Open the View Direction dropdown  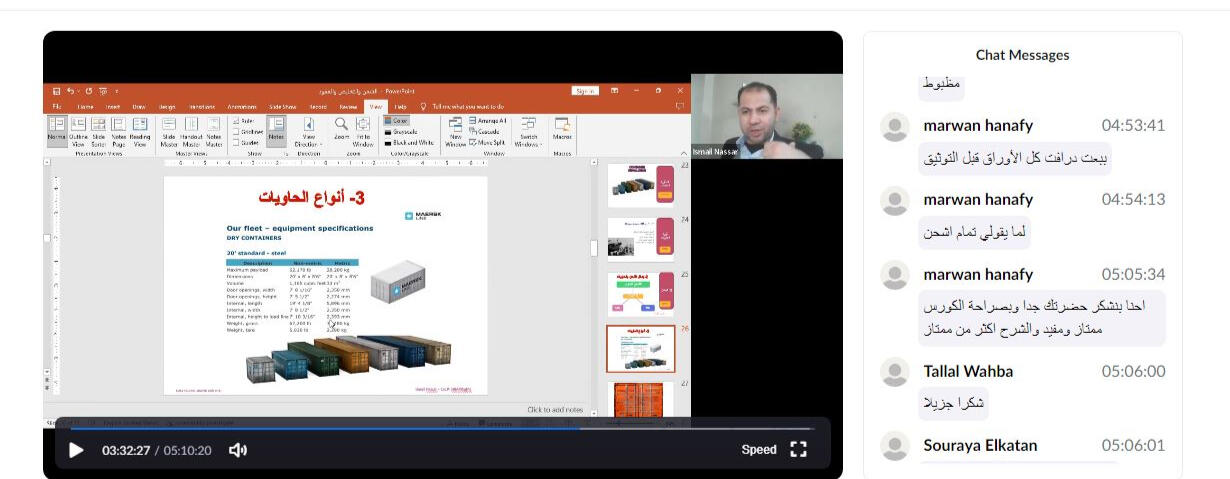coord(309,132)
